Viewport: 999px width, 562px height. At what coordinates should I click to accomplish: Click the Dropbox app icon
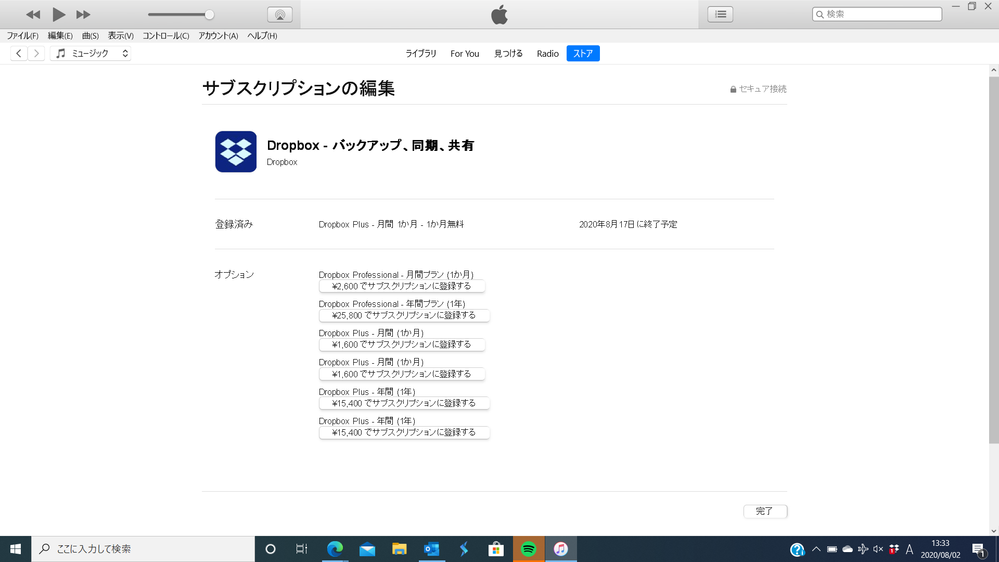tap(236, 152)
